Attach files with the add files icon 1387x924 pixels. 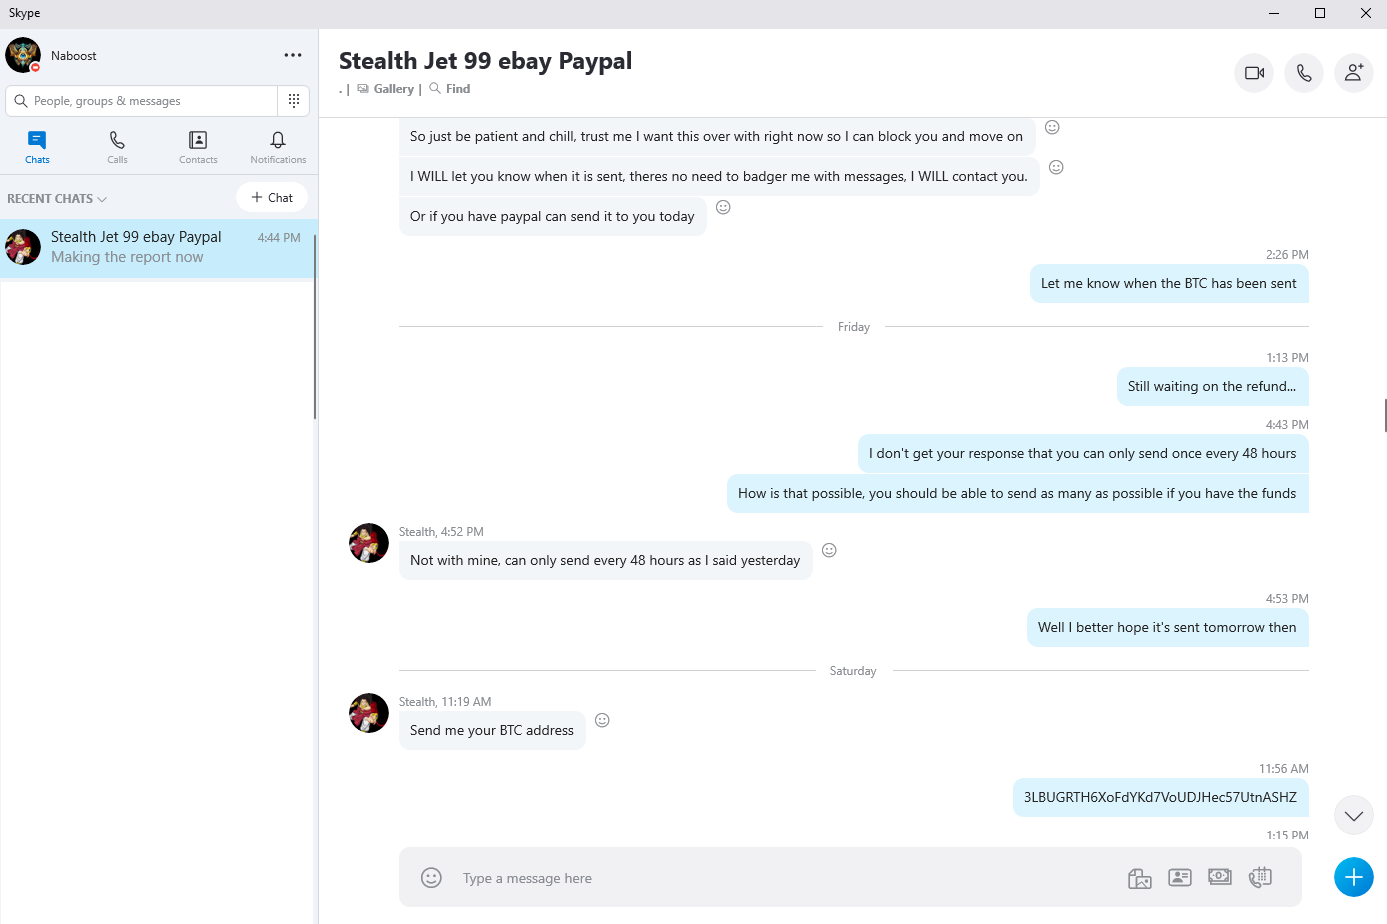coord(1140,878)
